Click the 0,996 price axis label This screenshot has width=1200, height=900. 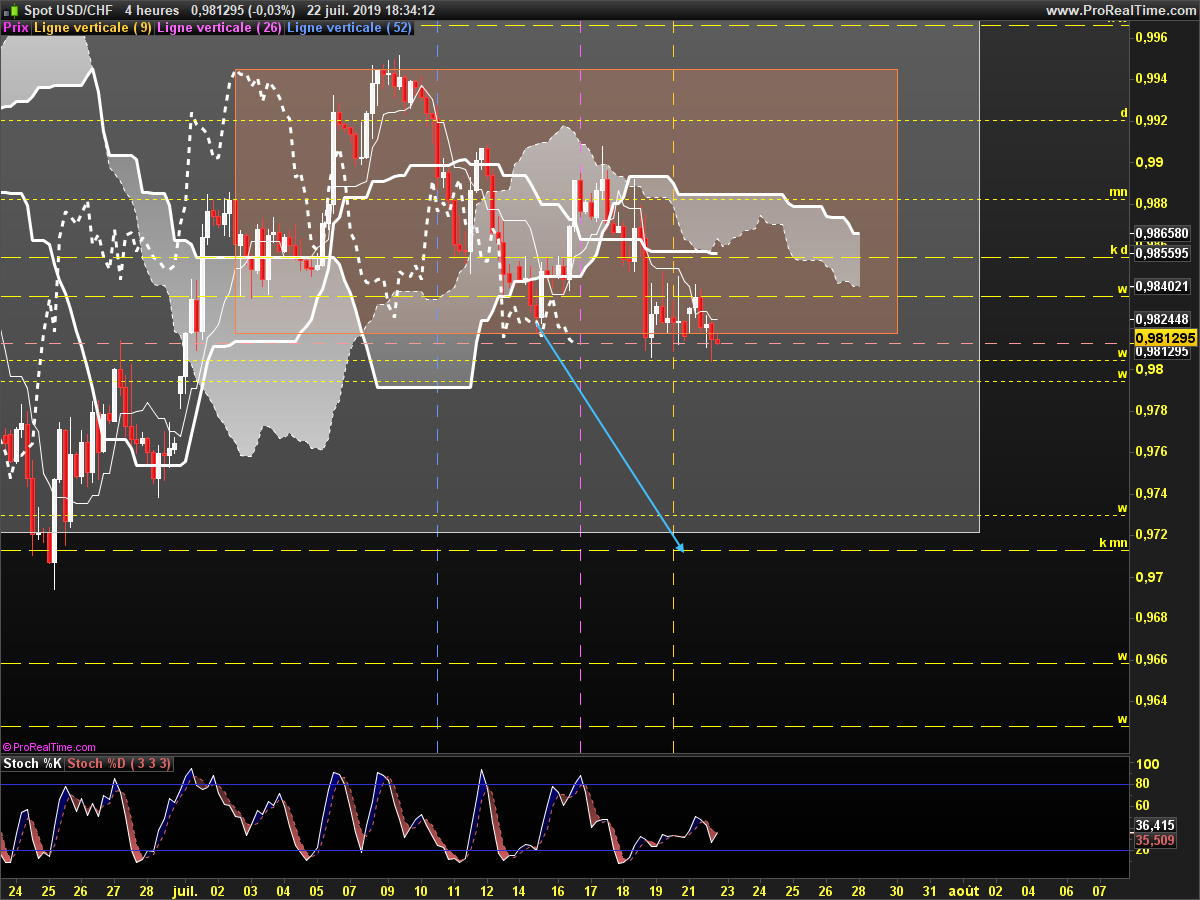click(x=1151, y=37)
